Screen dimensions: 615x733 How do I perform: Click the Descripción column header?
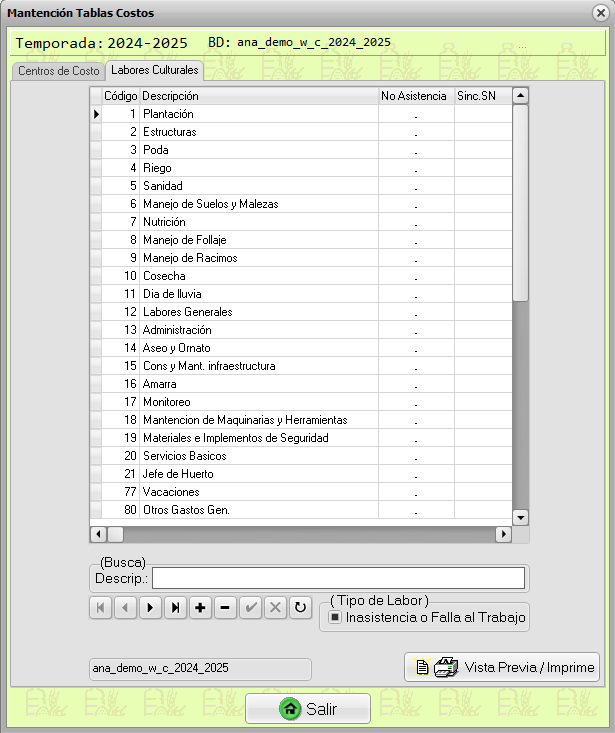tap(259, 96)
